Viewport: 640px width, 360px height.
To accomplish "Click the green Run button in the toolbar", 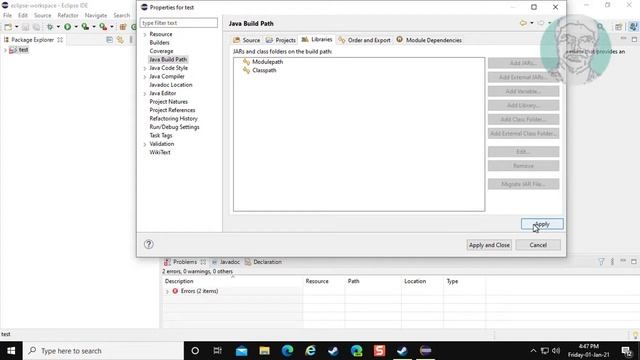I will click(x=67, y=27).
